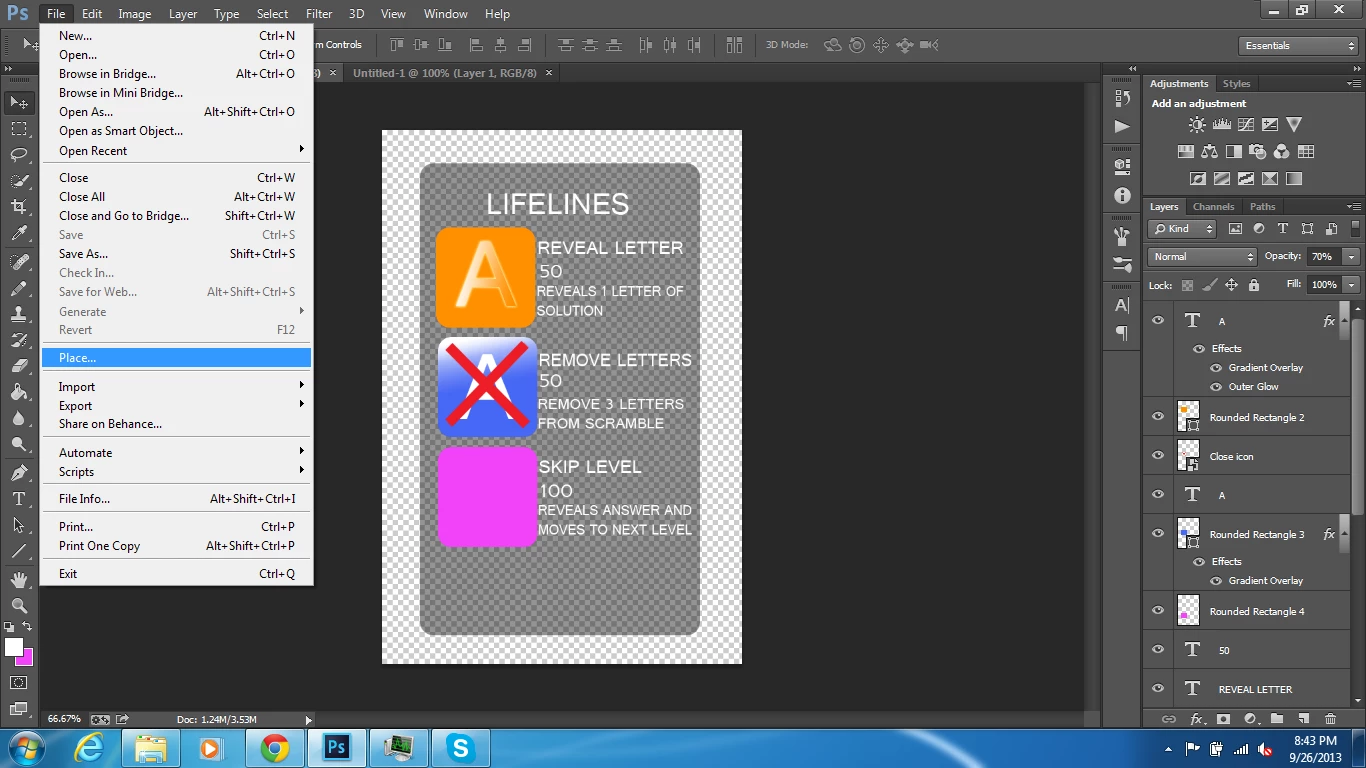Open the collapsed Character panel icon
This screenshot has height=768, width=1366.
coord(1122,306)
